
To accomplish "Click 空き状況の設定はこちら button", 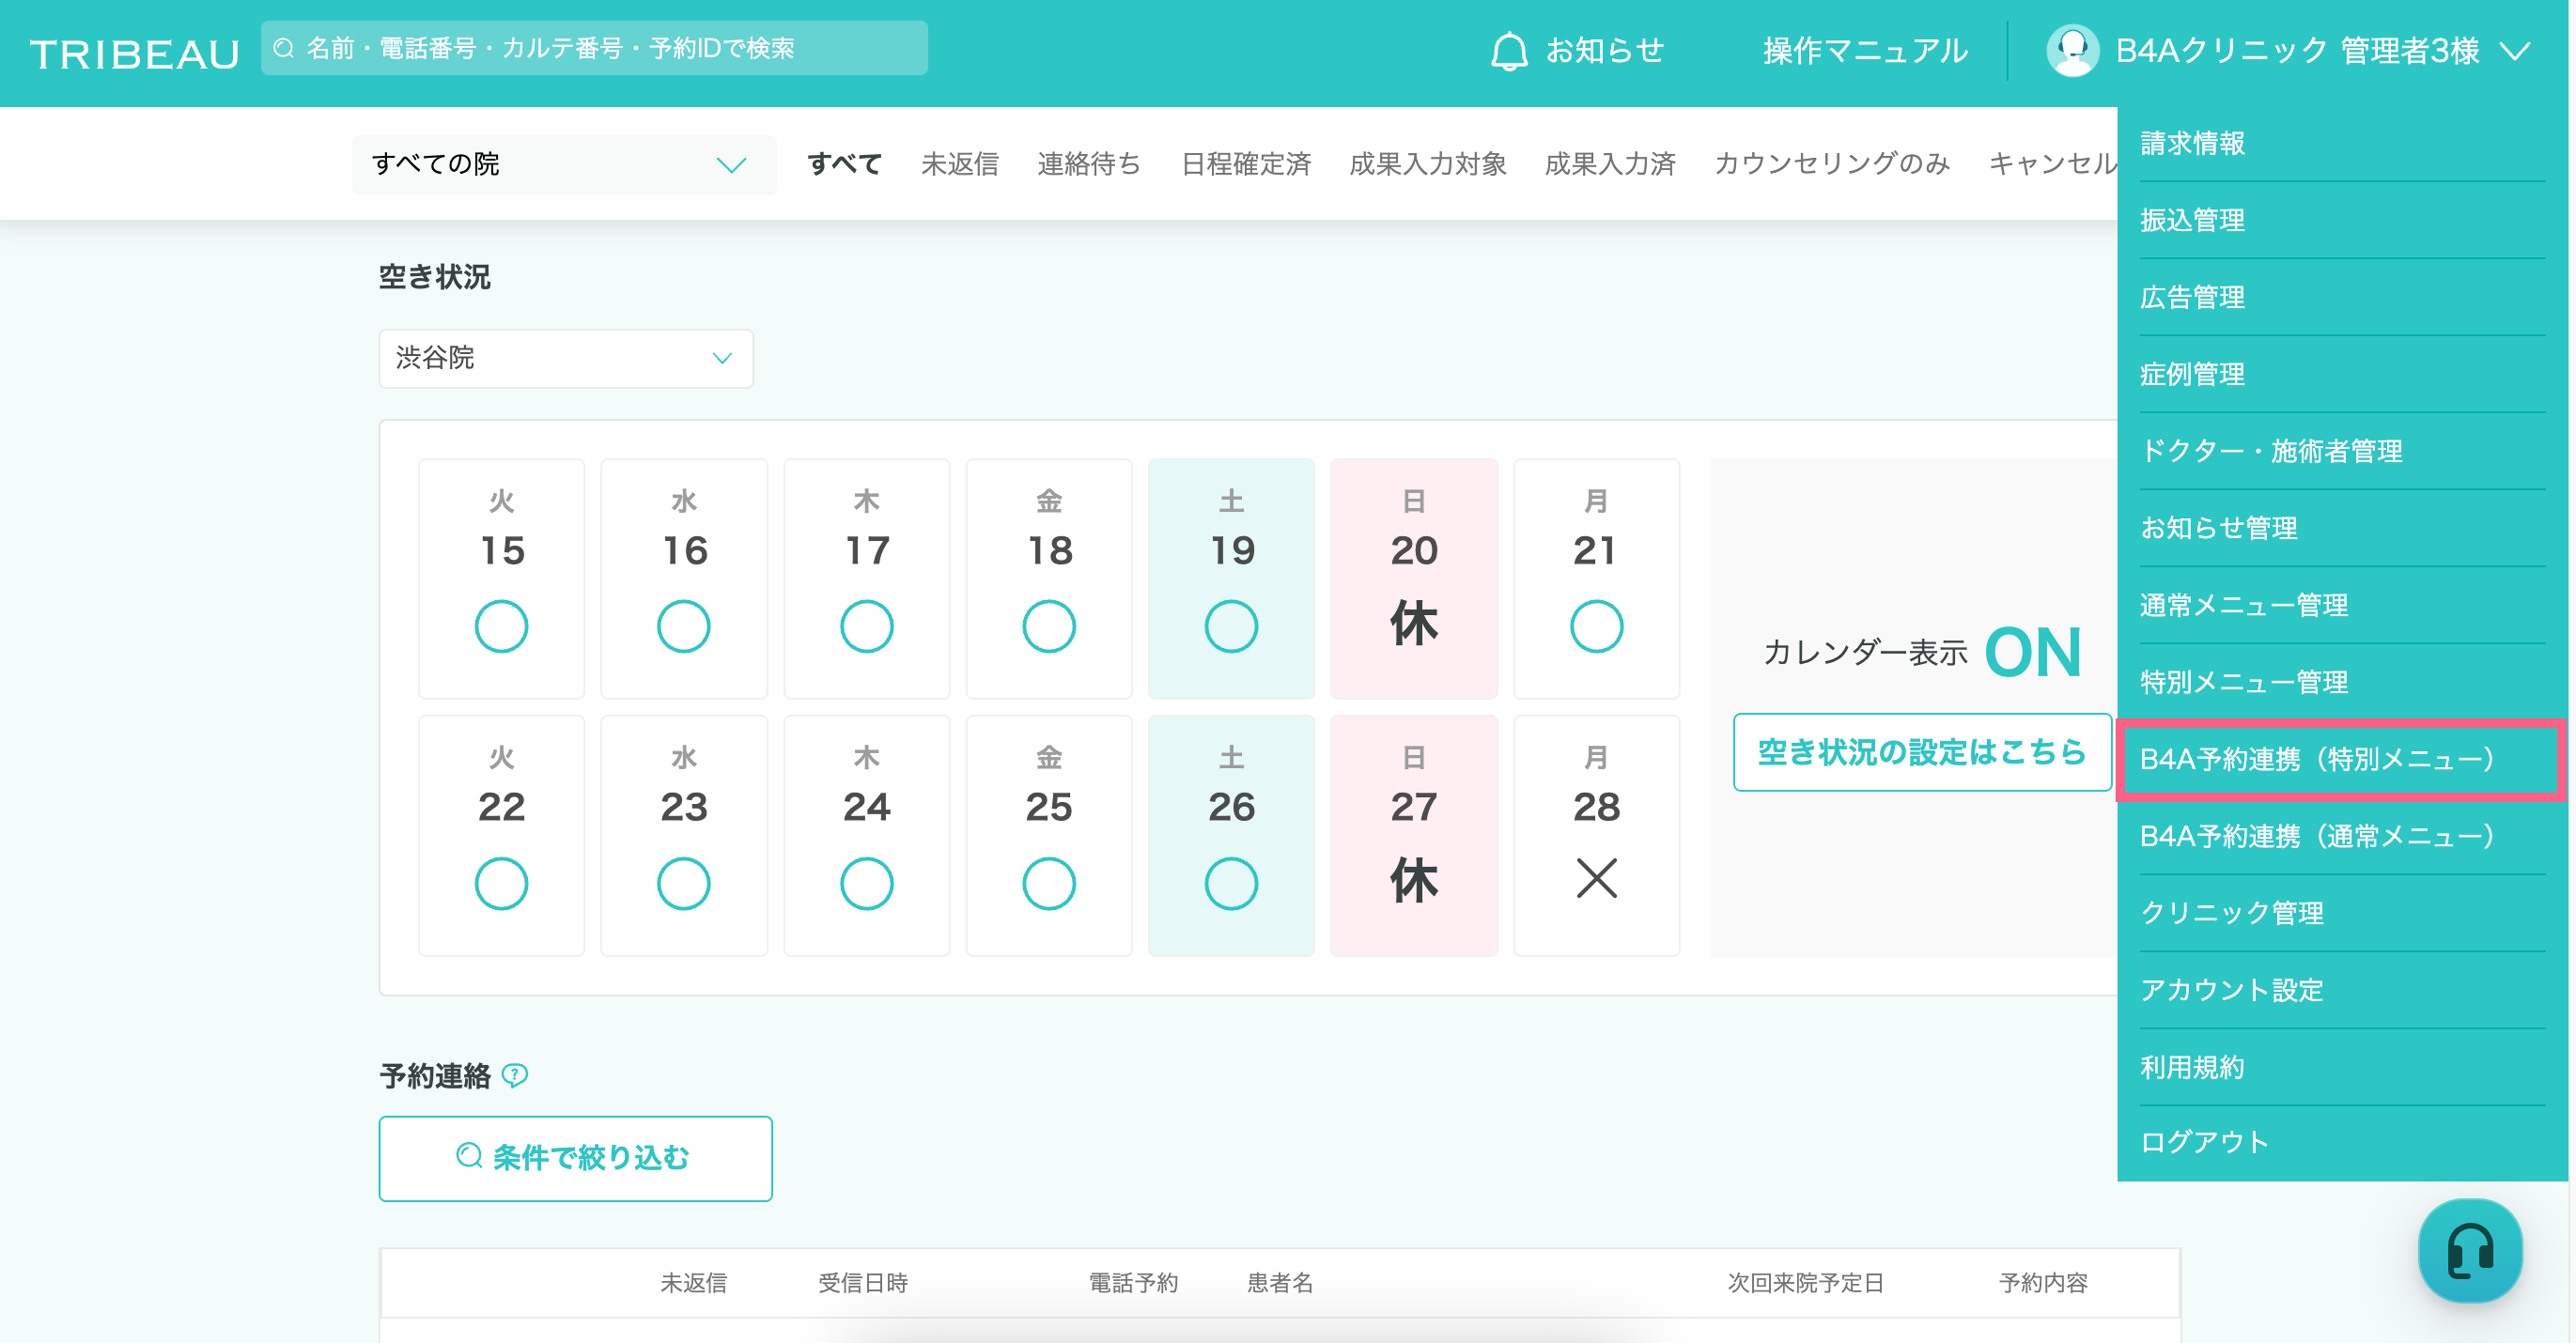I will click(1921, 752).
